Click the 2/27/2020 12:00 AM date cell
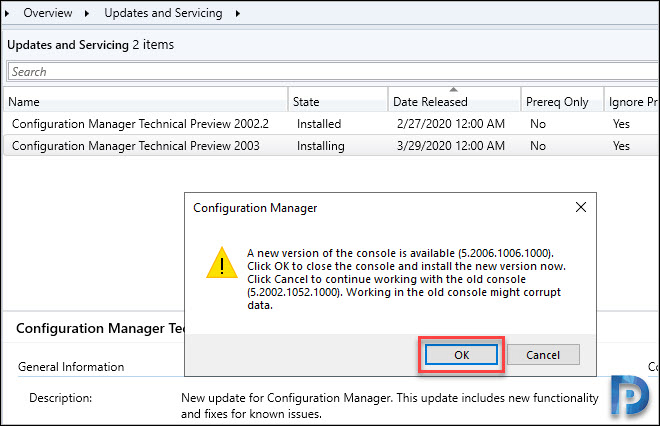Screen dimensions: 660x426 click(x=450, y=124)
